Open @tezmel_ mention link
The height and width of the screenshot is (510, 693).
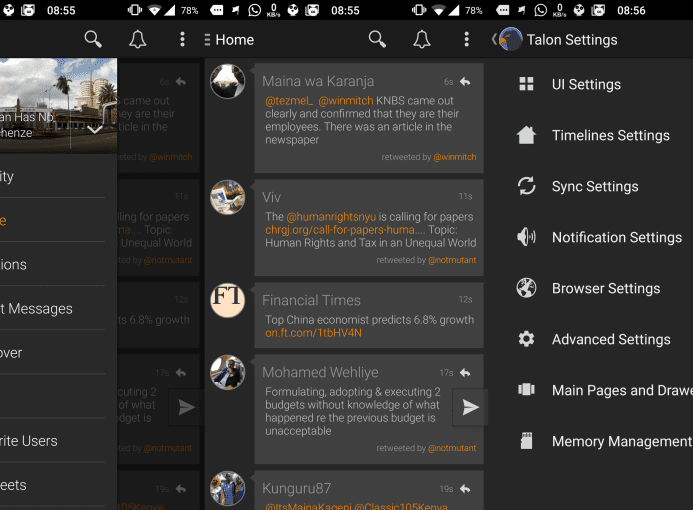[x=289, y=101]
